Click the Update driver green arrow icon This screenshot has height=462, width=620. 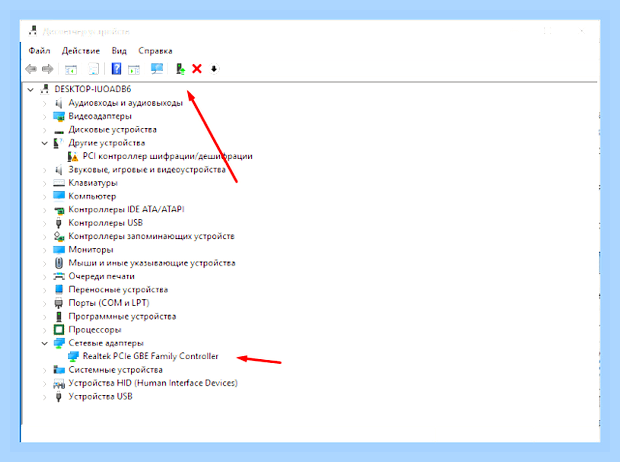point(180,69)
